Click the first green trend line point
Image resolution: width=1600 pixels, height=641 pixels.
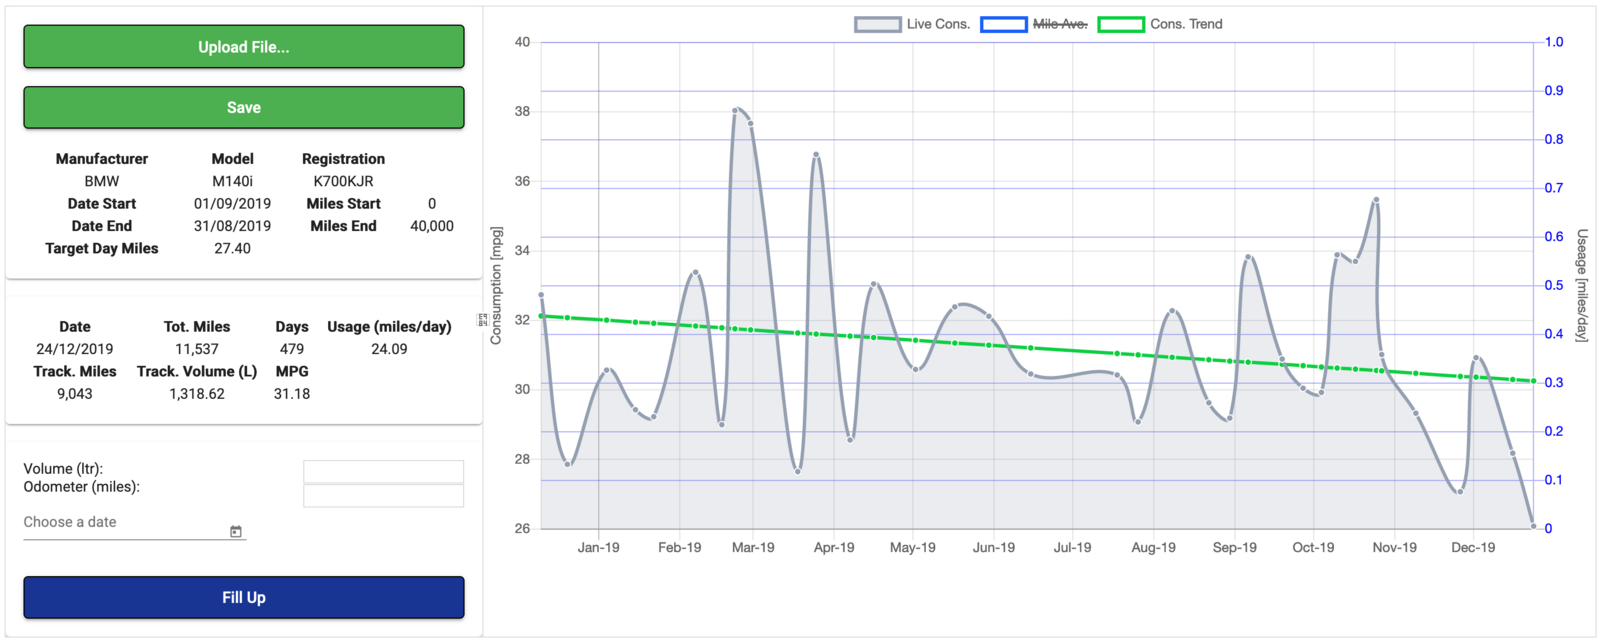click(x=542, y=316)
